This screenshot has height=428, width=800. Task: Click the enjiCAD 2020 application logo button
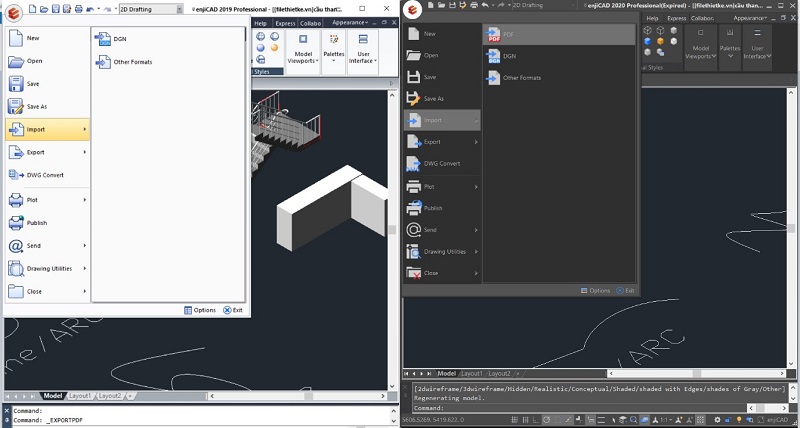[x=412, y=11]
